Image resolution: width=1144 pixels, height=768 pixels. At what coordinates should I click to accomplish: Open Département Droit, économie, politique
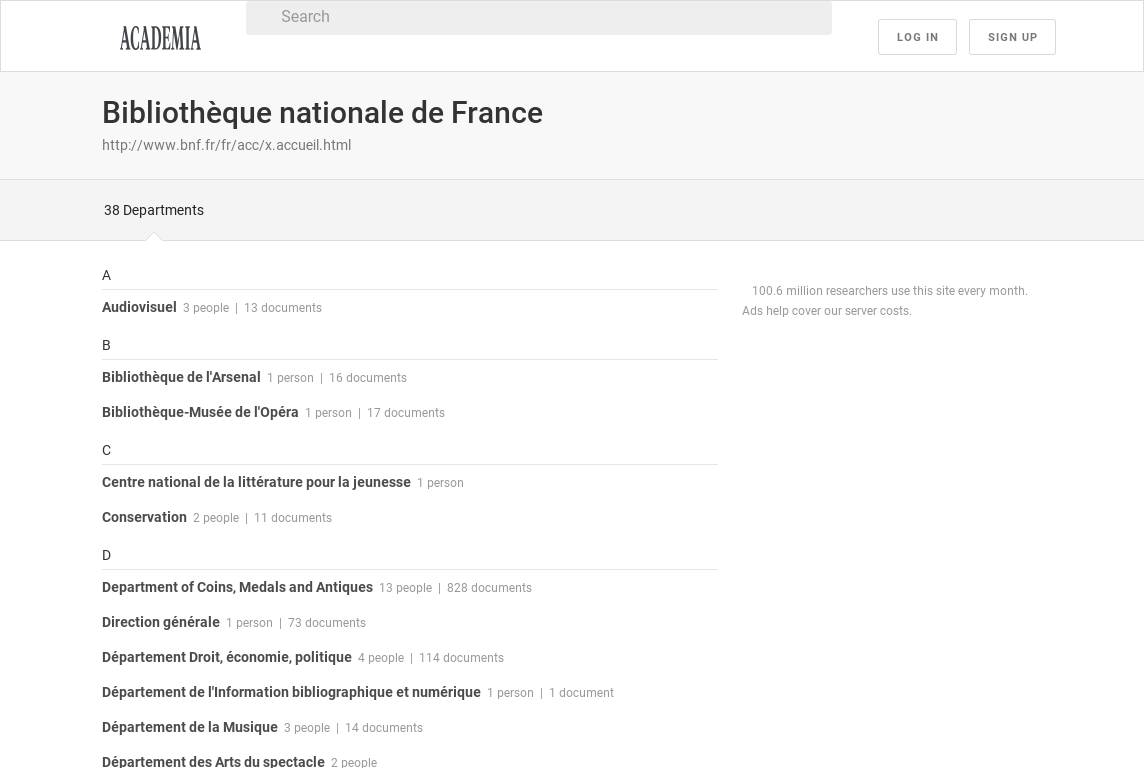coord(227,658)
